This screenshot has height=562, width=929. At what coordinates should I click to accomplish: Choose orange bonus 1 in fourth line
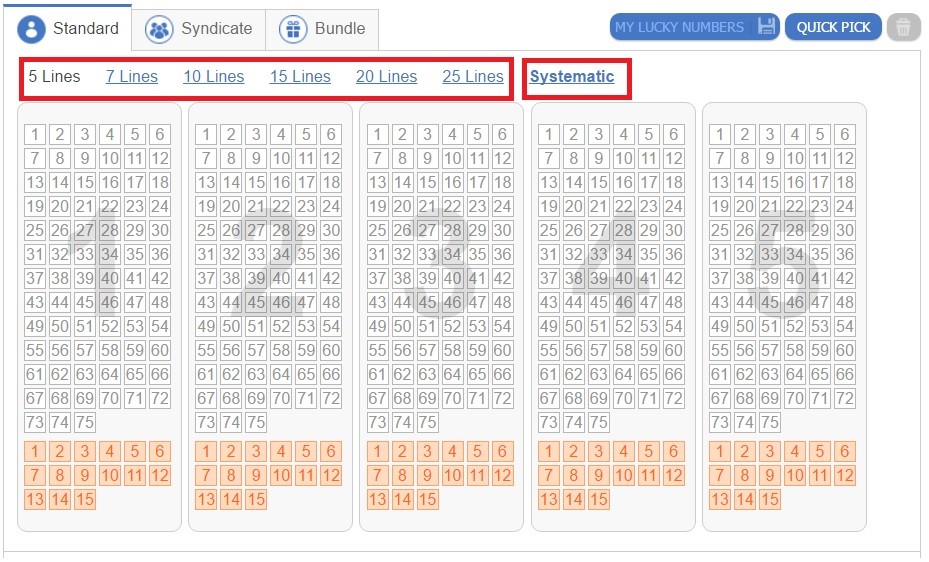549,451
